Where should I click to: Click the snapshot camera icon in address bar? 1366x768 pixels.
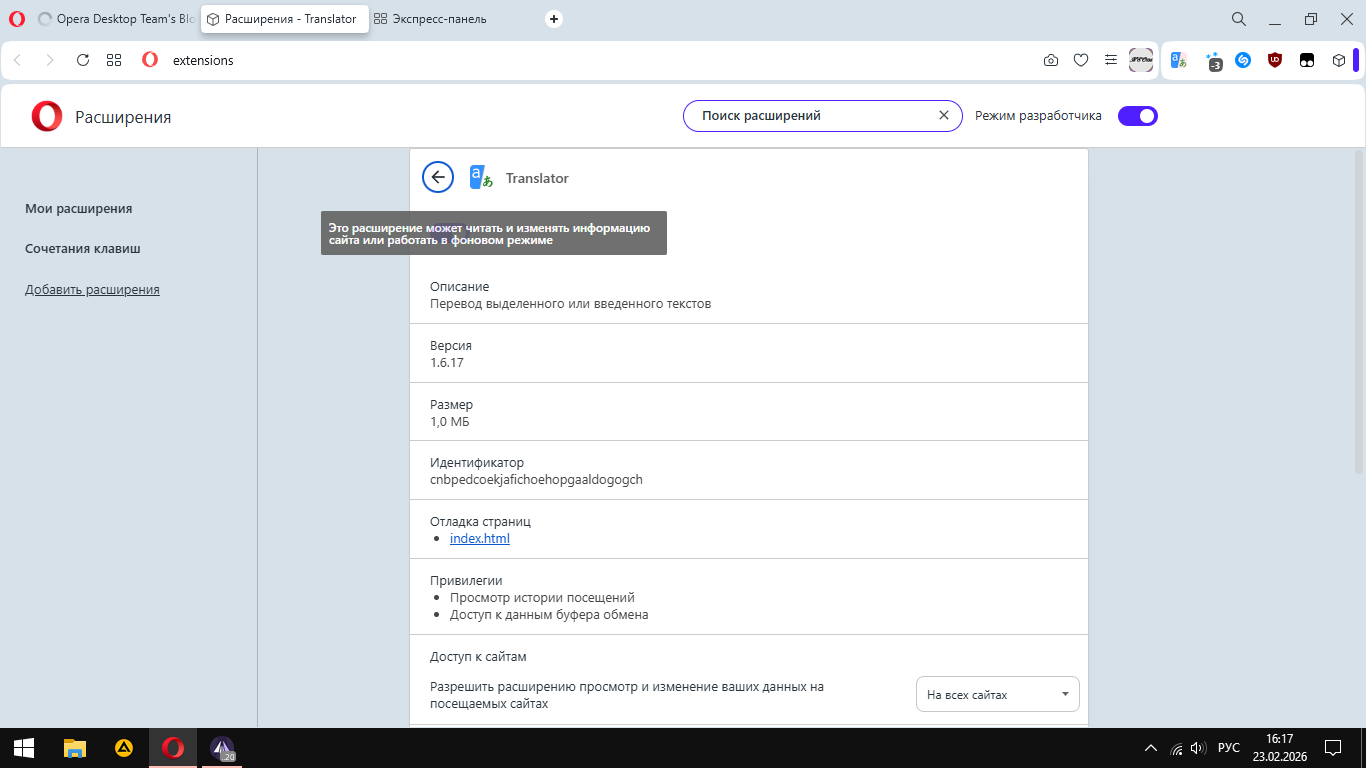[1051, 60]
